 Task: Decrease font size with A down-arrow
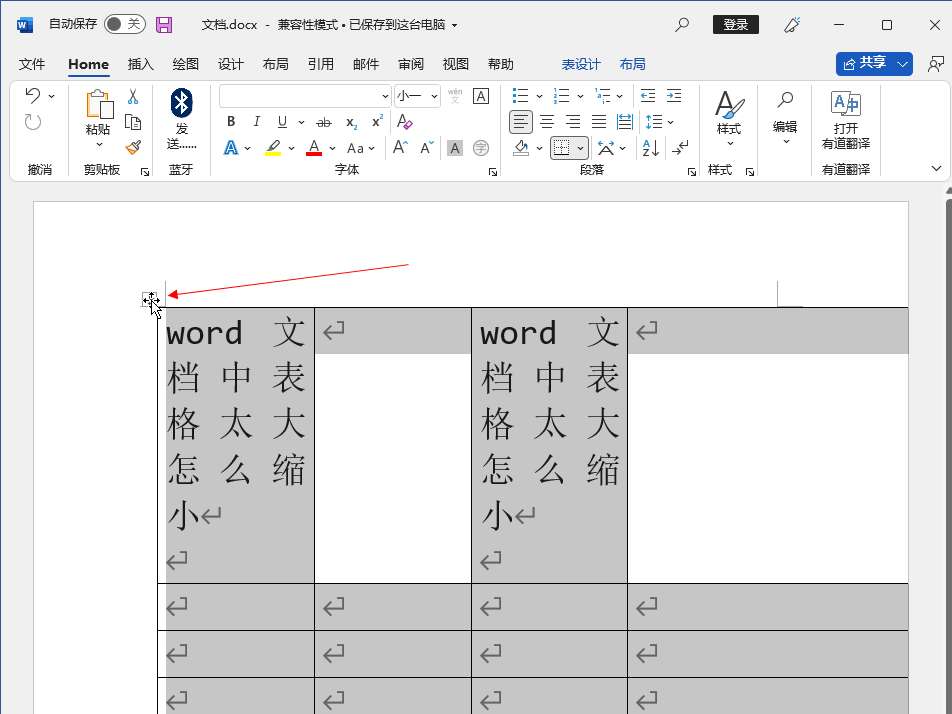(427, 148)
